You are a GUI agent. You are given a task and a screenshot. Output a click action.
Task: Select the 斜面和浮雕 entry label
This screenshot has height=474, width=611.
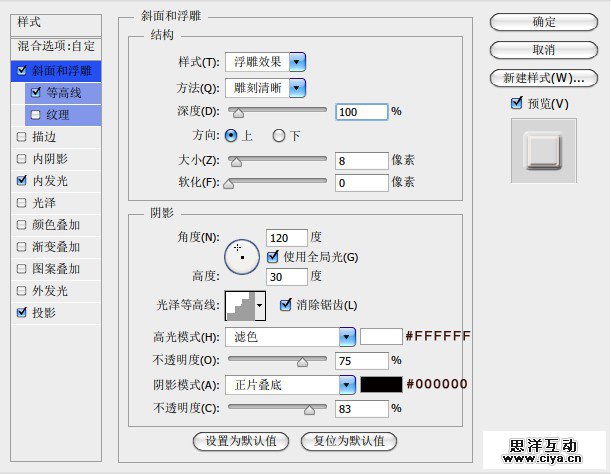coord(62,71)
